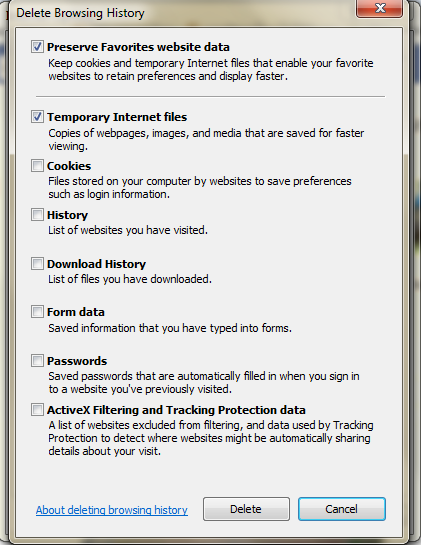Tick the History checkbox
This screenshot has width=421, height=545.
click(x=37, y=214)
